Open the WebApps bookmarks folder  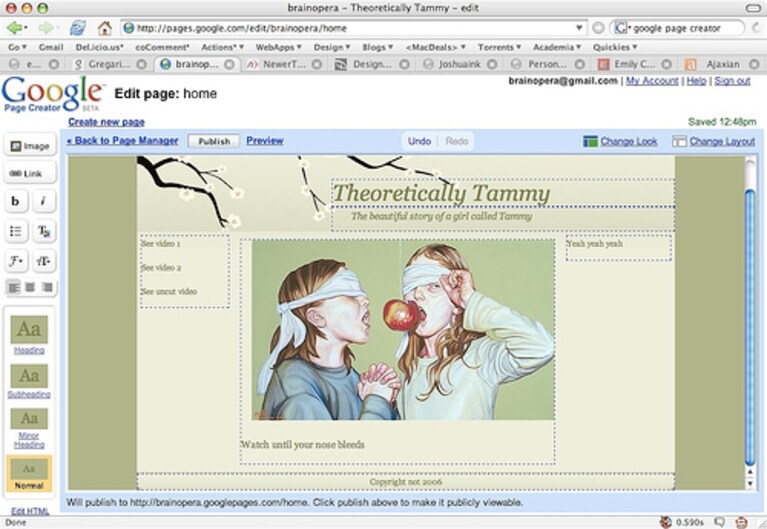278,47
